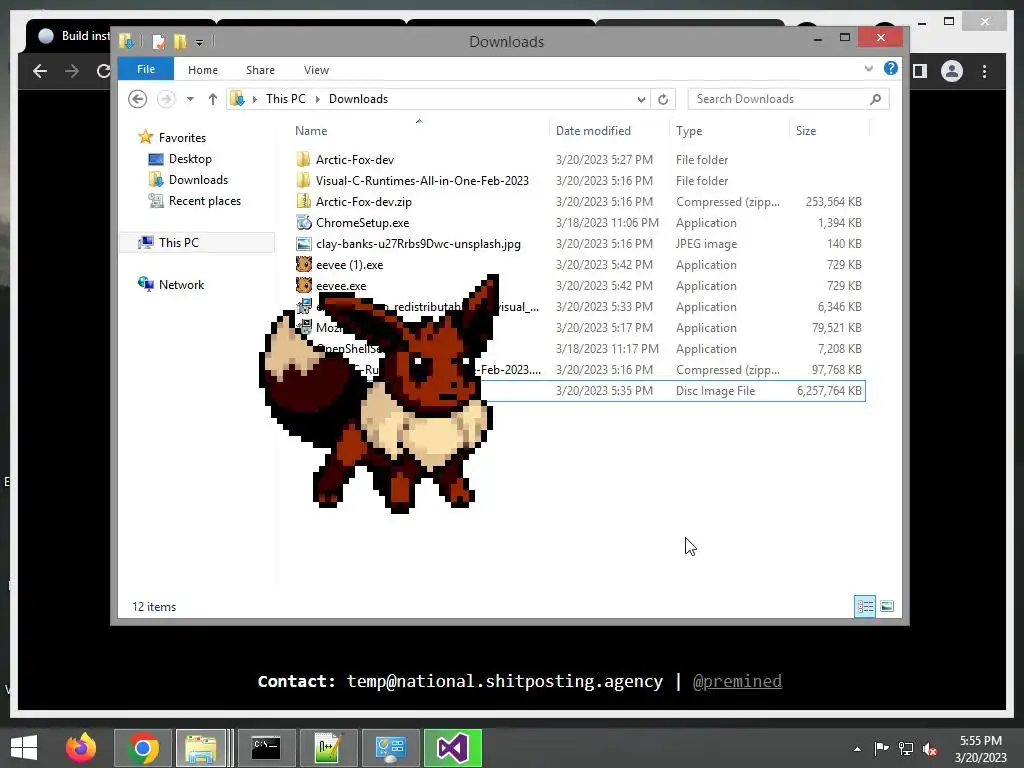Open the View ribbon tab
1024x768 pixels.
pos(316,70)
